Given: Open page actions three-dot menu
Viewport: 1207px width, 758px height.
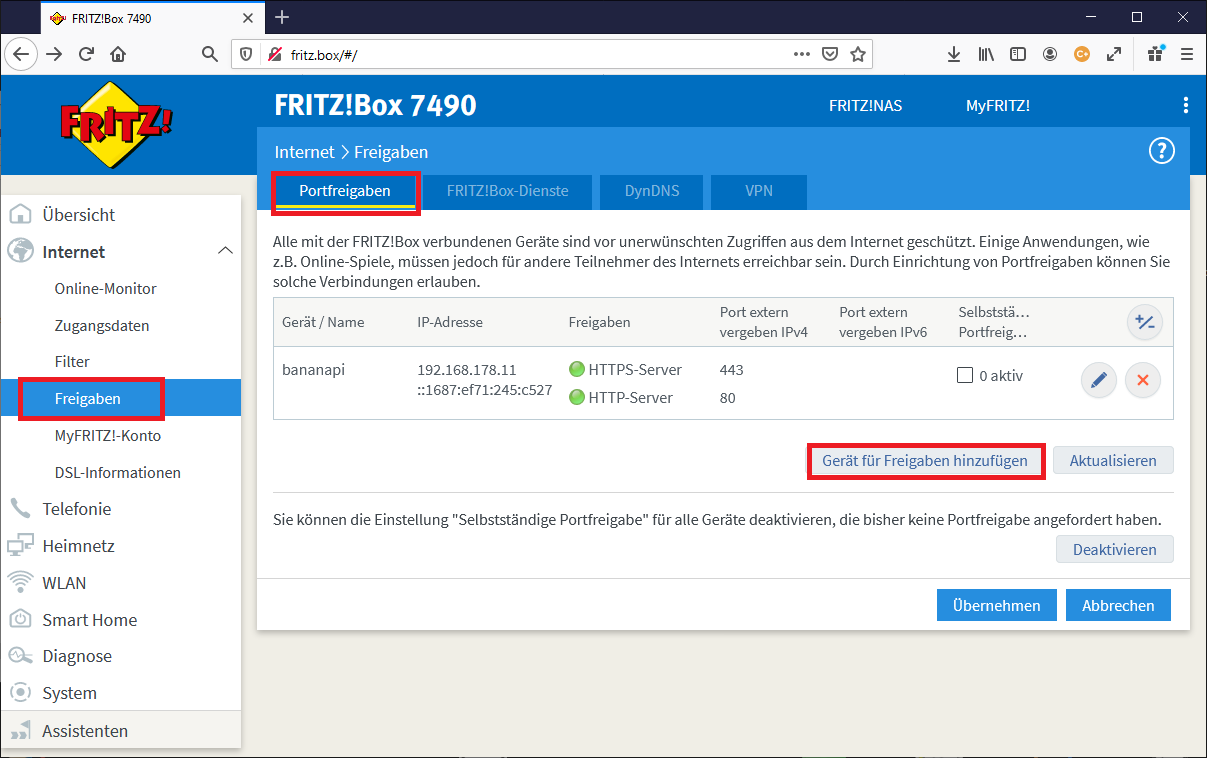Looking at the screenshot, I should tap(802, 54).
